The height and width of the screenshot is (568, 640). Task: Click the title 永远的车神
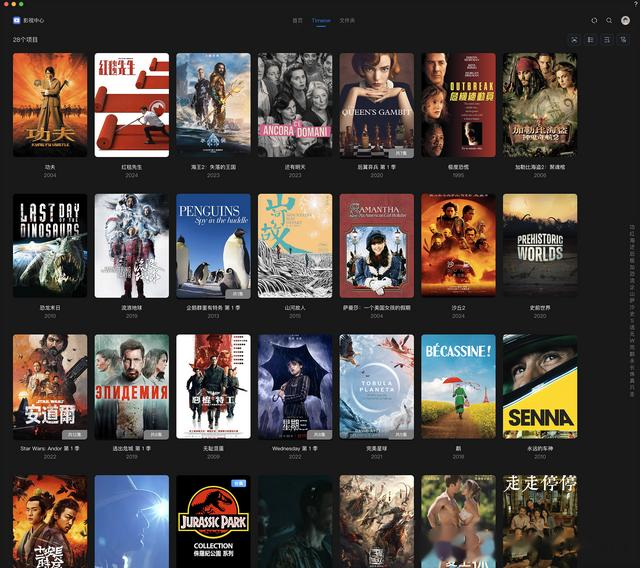pos(540,448)
